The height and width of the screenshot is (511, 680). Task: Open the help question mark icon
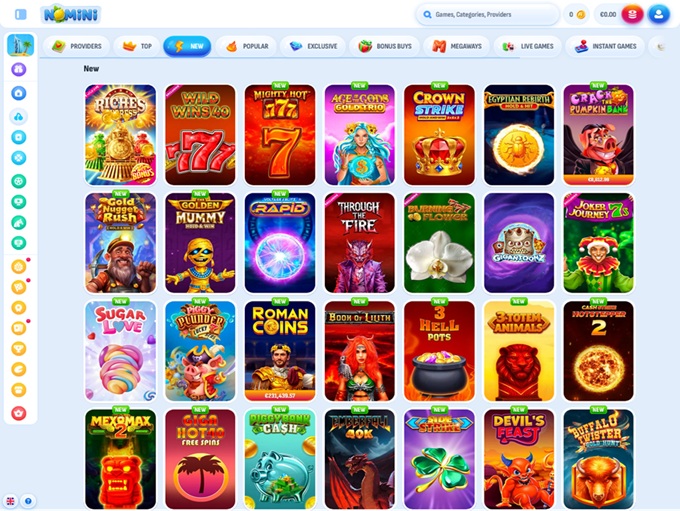click(x=28, y=501)
